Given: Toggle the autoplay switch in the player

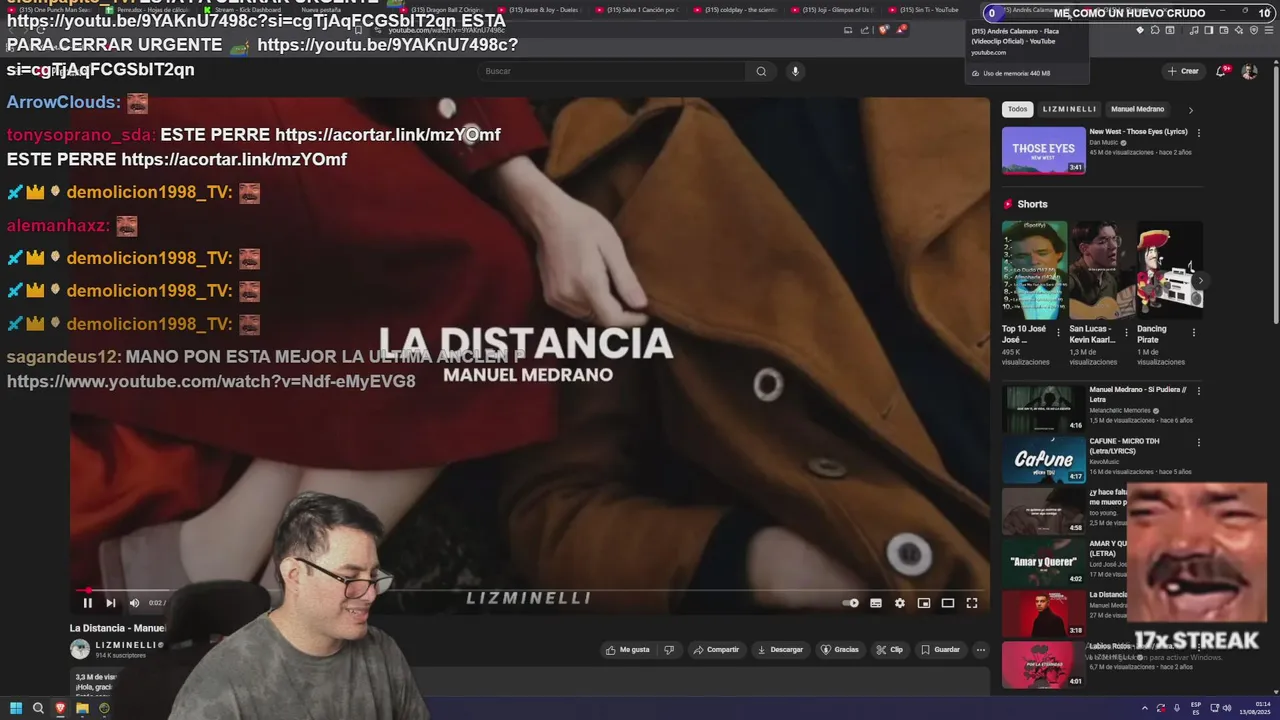Looking at the screenshot, I should click(x=851, y=603).
